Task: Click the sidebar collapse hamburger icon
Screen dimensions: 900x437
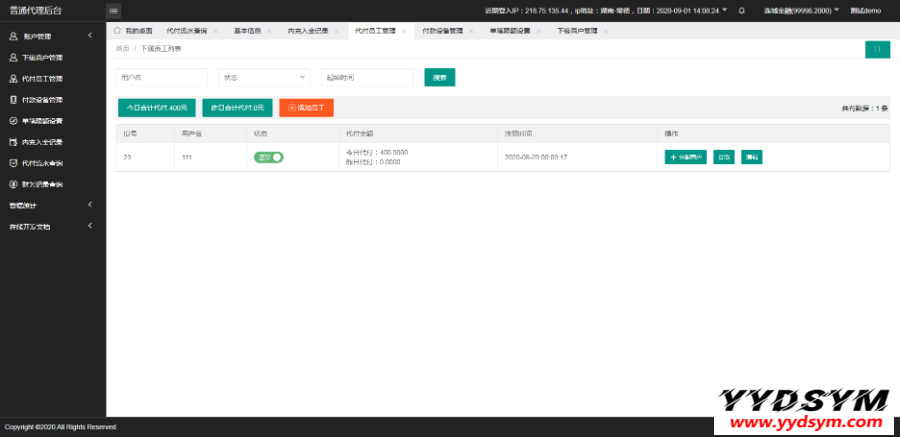Action: 113,10
